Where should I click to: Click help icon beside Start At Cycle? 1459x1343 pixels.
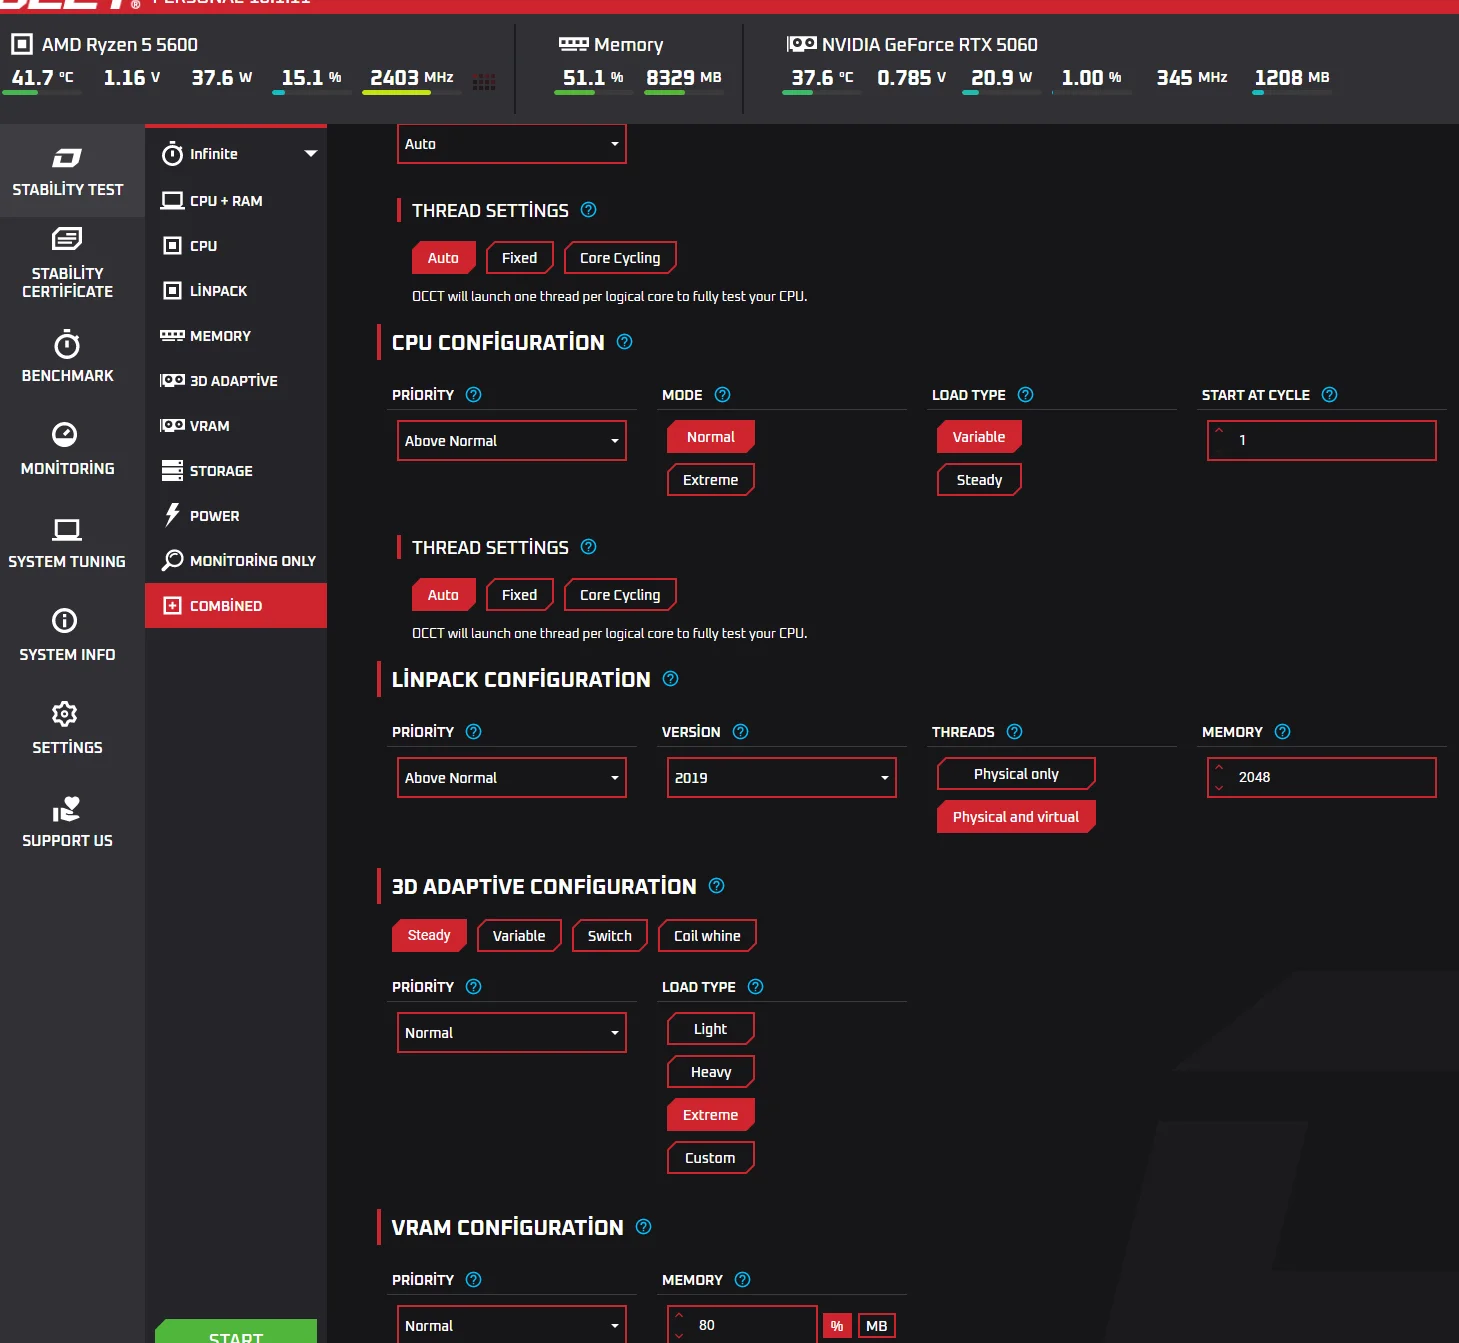(x=1330, y=395)
